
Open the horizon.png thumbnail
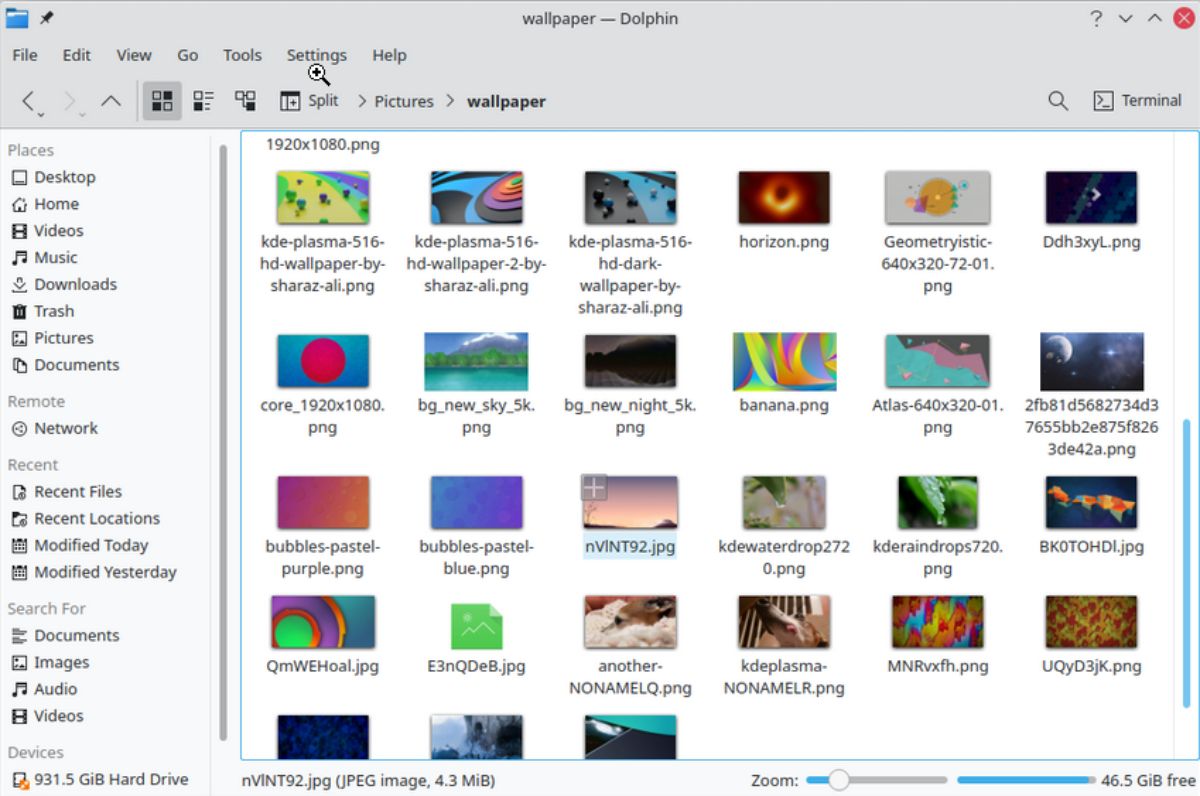click(784, 196)
